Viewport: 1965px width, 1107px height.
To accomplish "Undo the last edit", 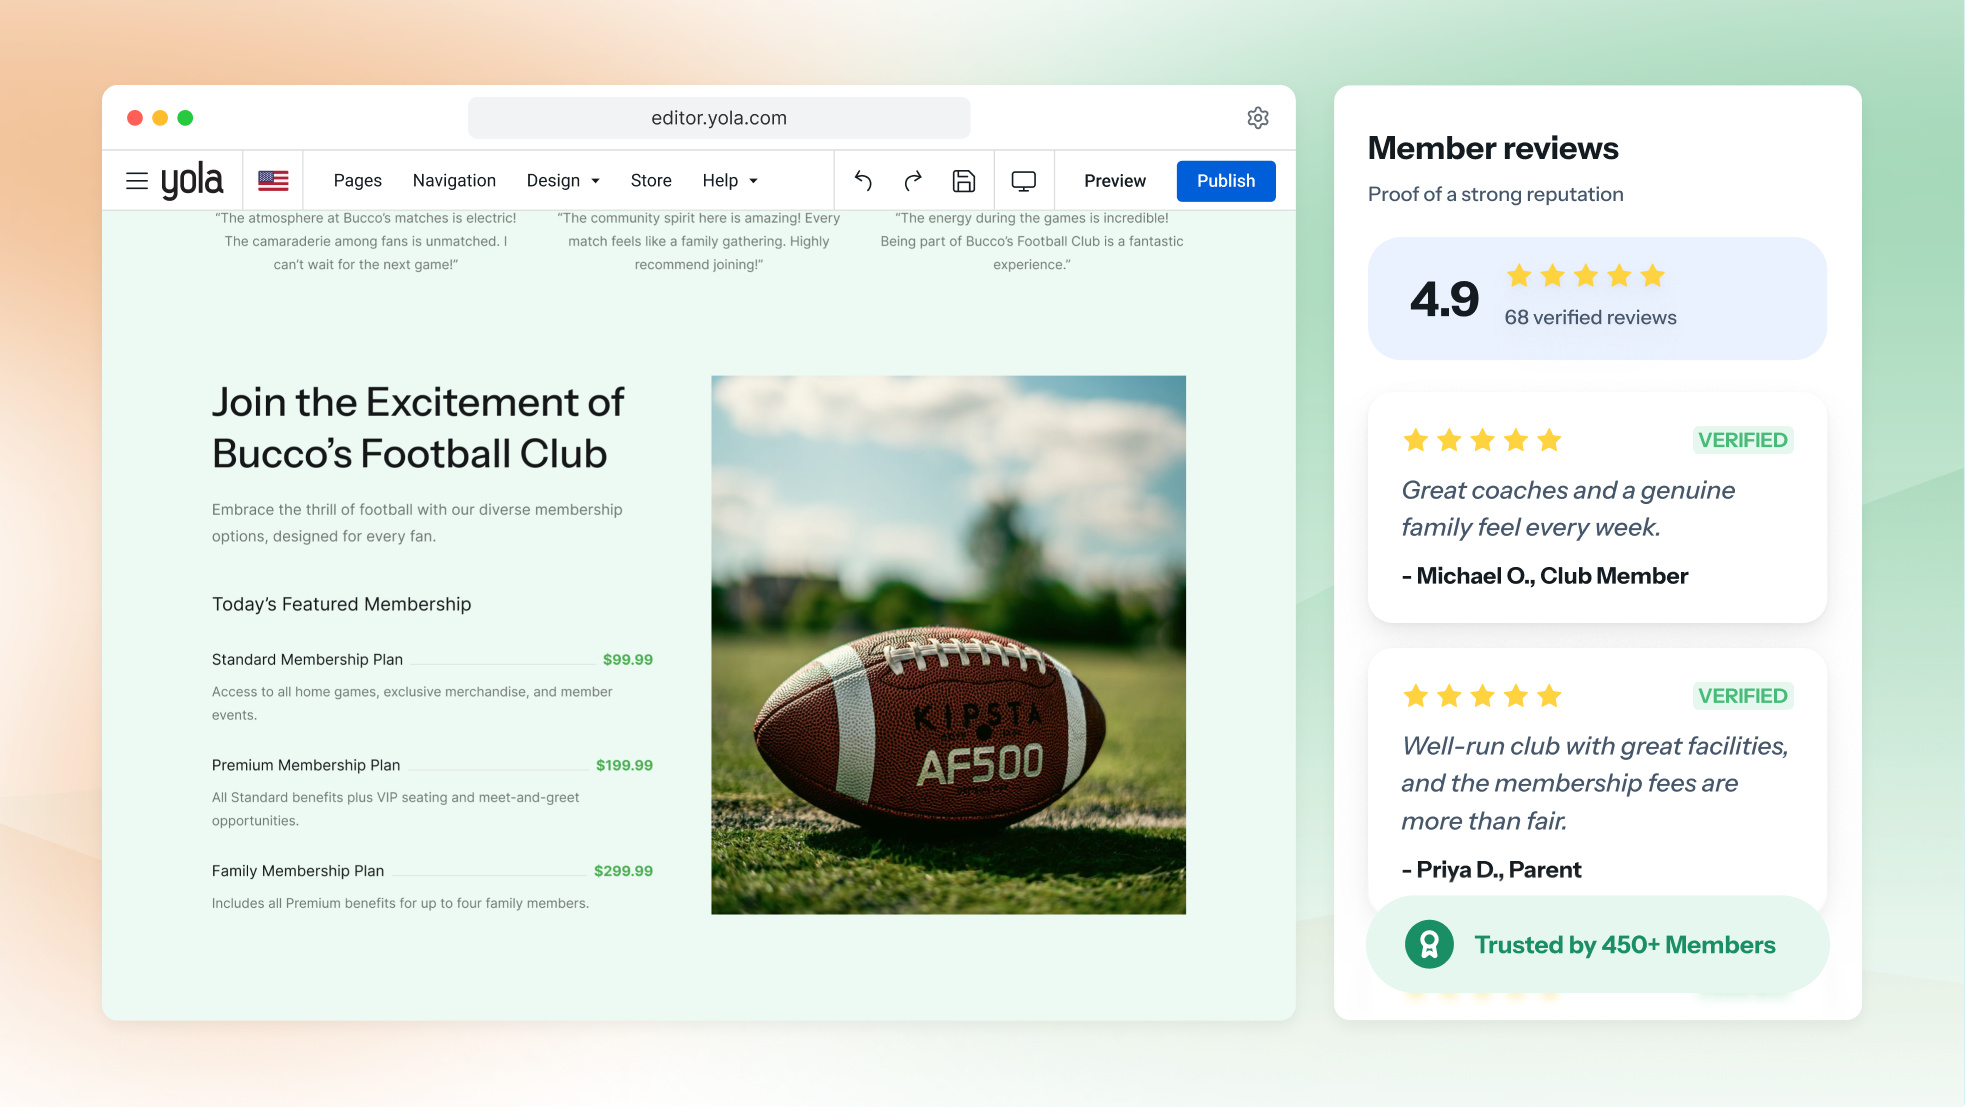I will pos(863,181).
